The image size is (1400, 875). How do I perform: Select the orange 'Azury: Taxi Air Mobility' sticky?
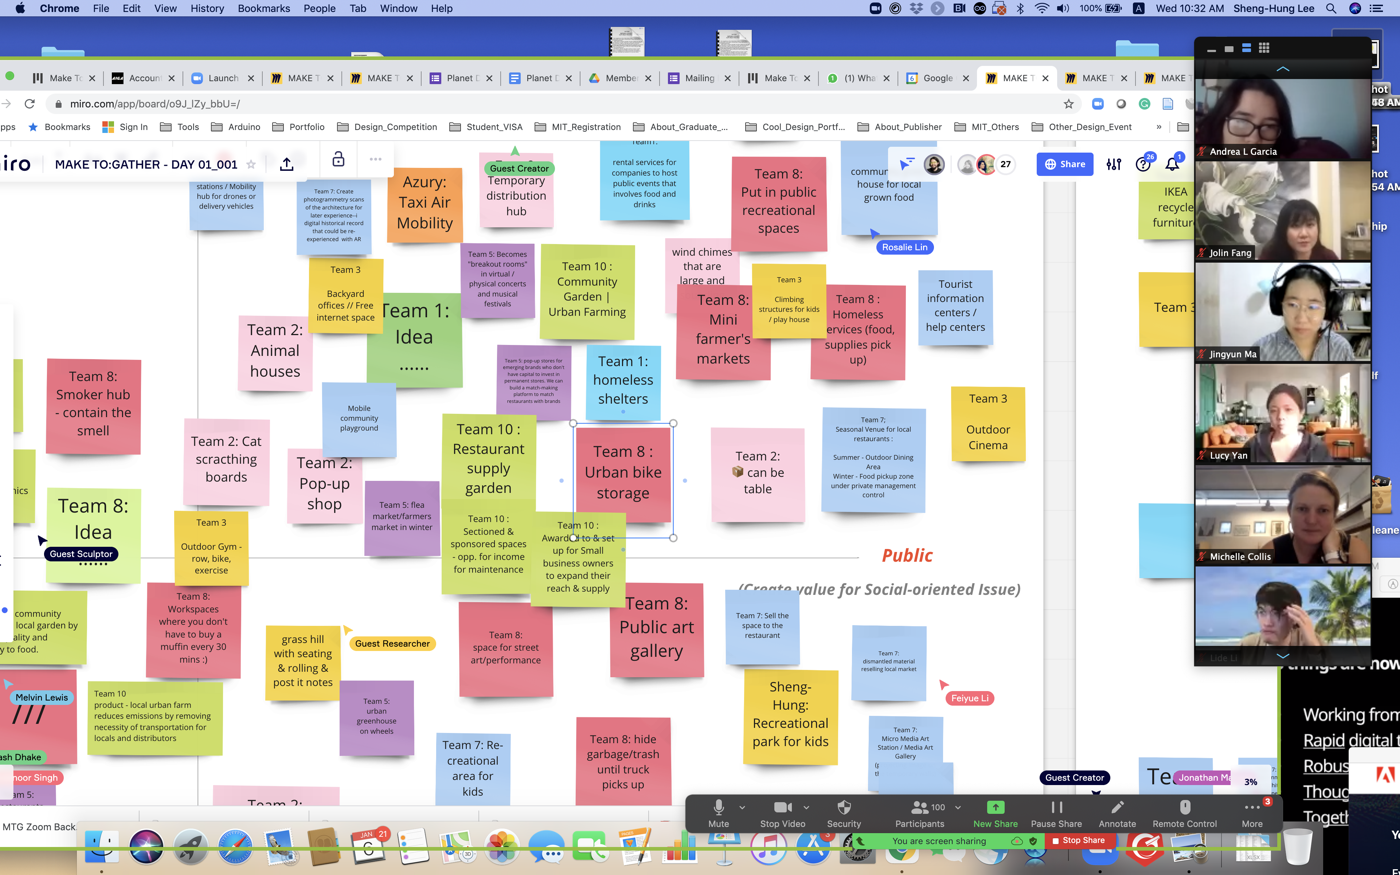[x=425, y=206]
